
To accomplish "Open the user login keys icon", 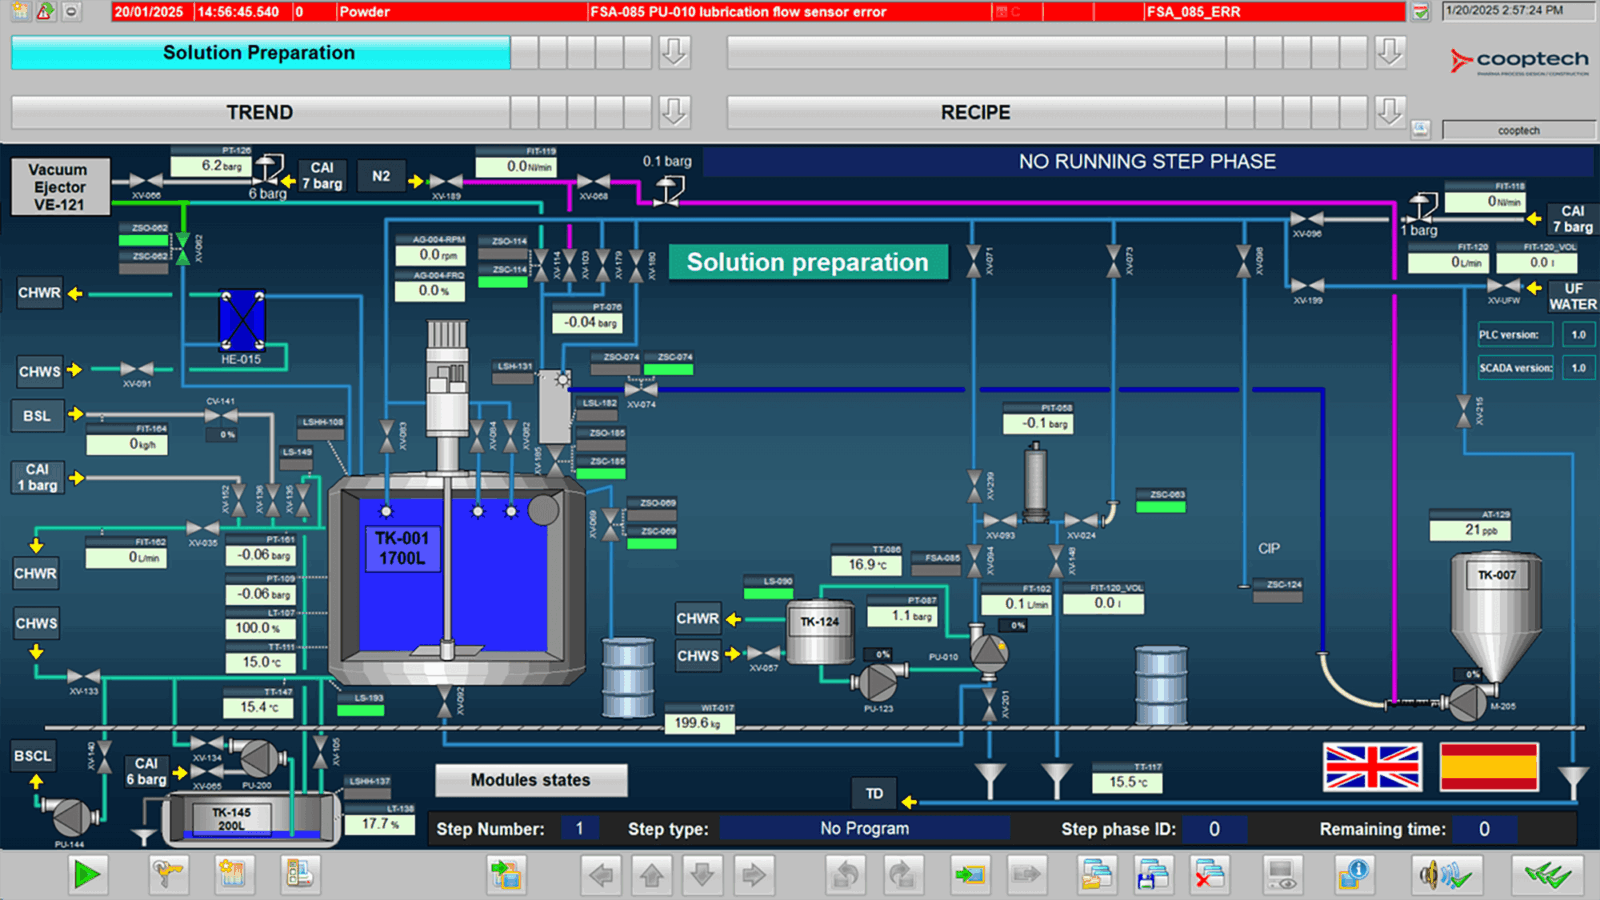I will point(168,875).
